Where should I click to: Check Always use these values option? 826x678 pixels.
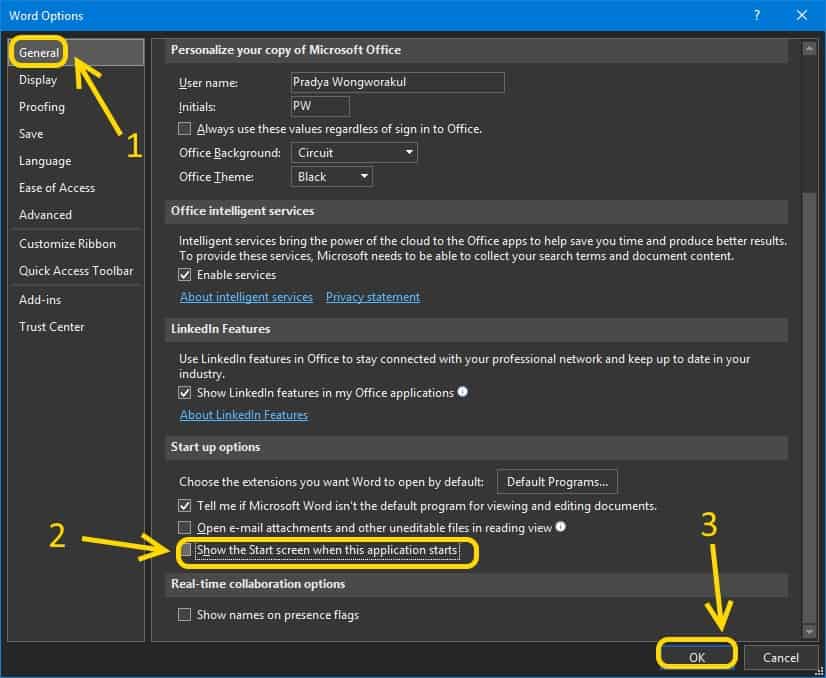pyautogui.click(x=185, y=129)
